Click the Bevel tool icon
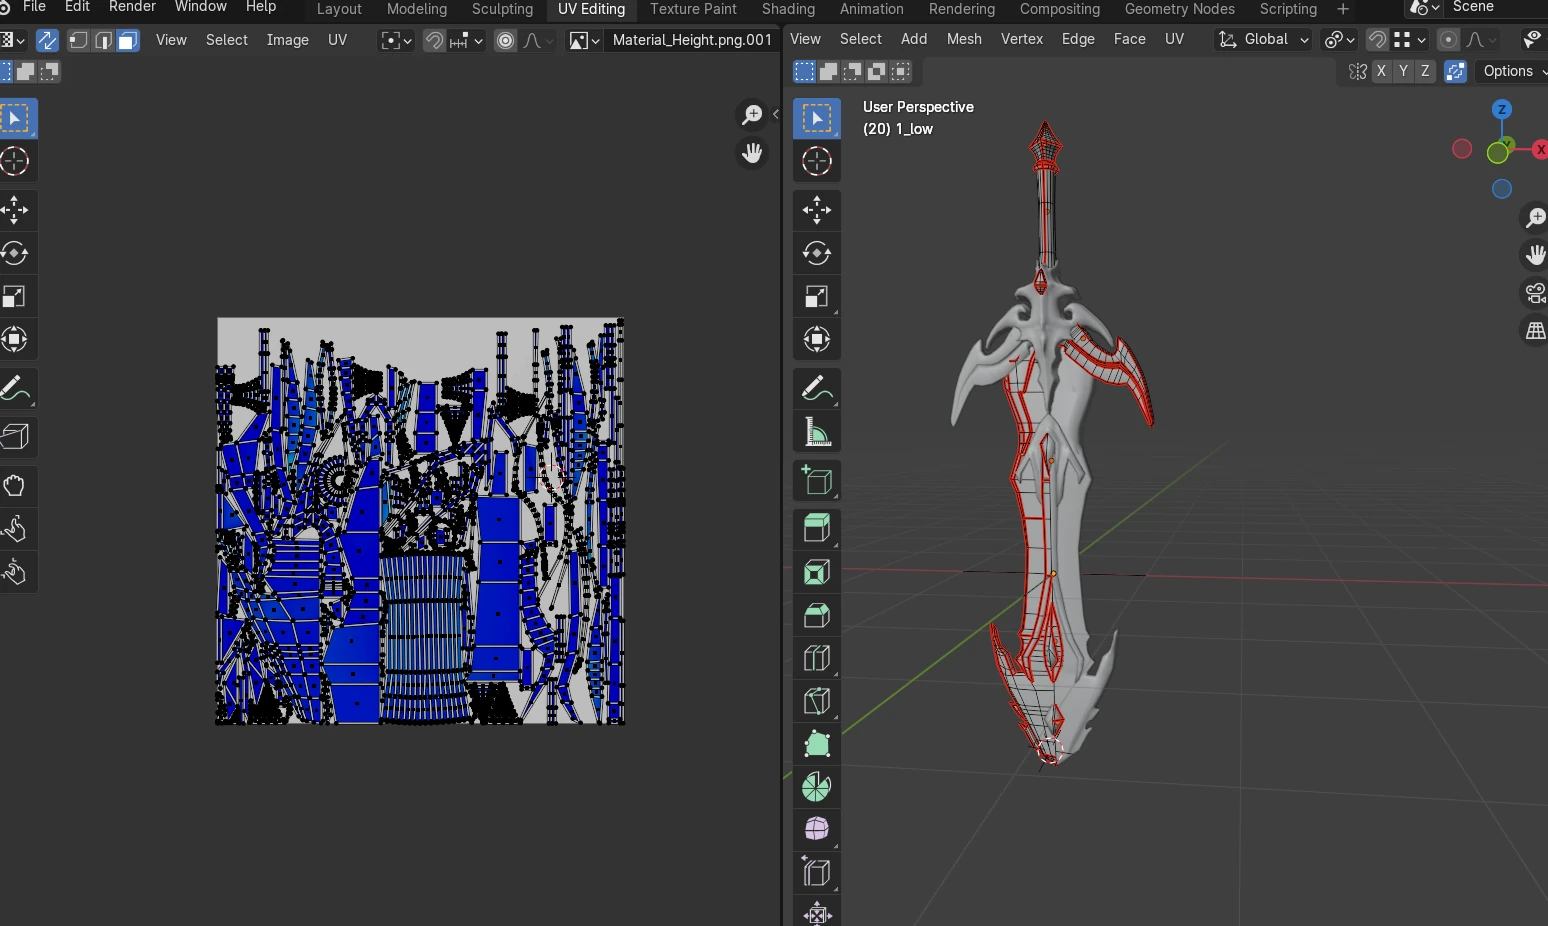 (x=817, y=615)
